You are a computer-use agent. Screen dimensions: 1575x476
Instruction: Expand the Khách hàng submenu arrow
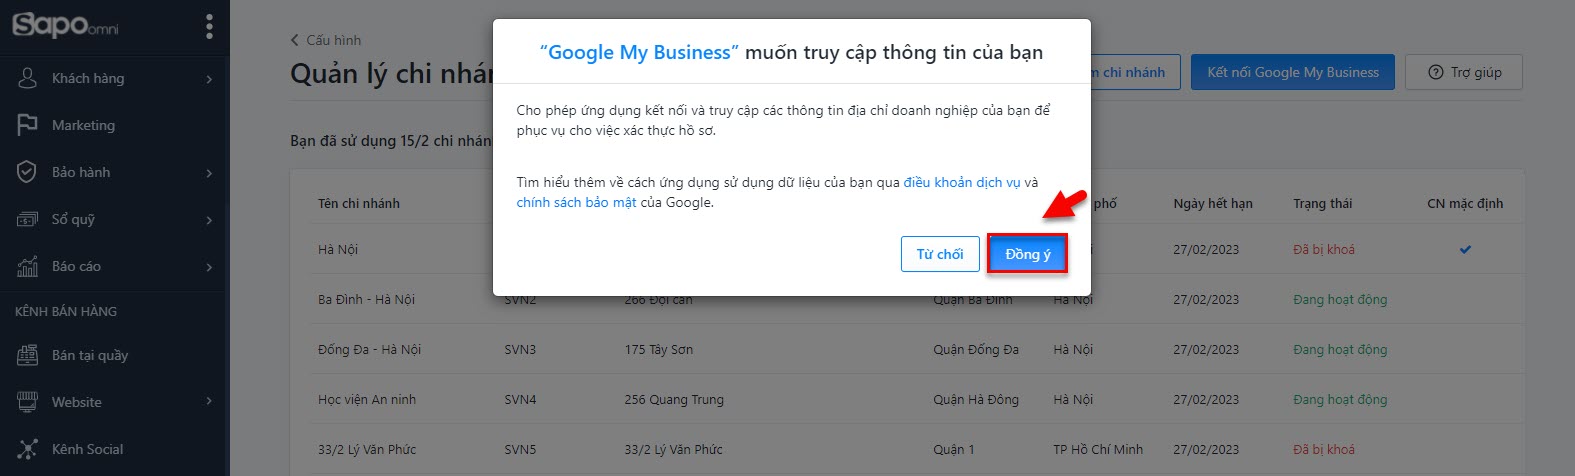[209, 79]
